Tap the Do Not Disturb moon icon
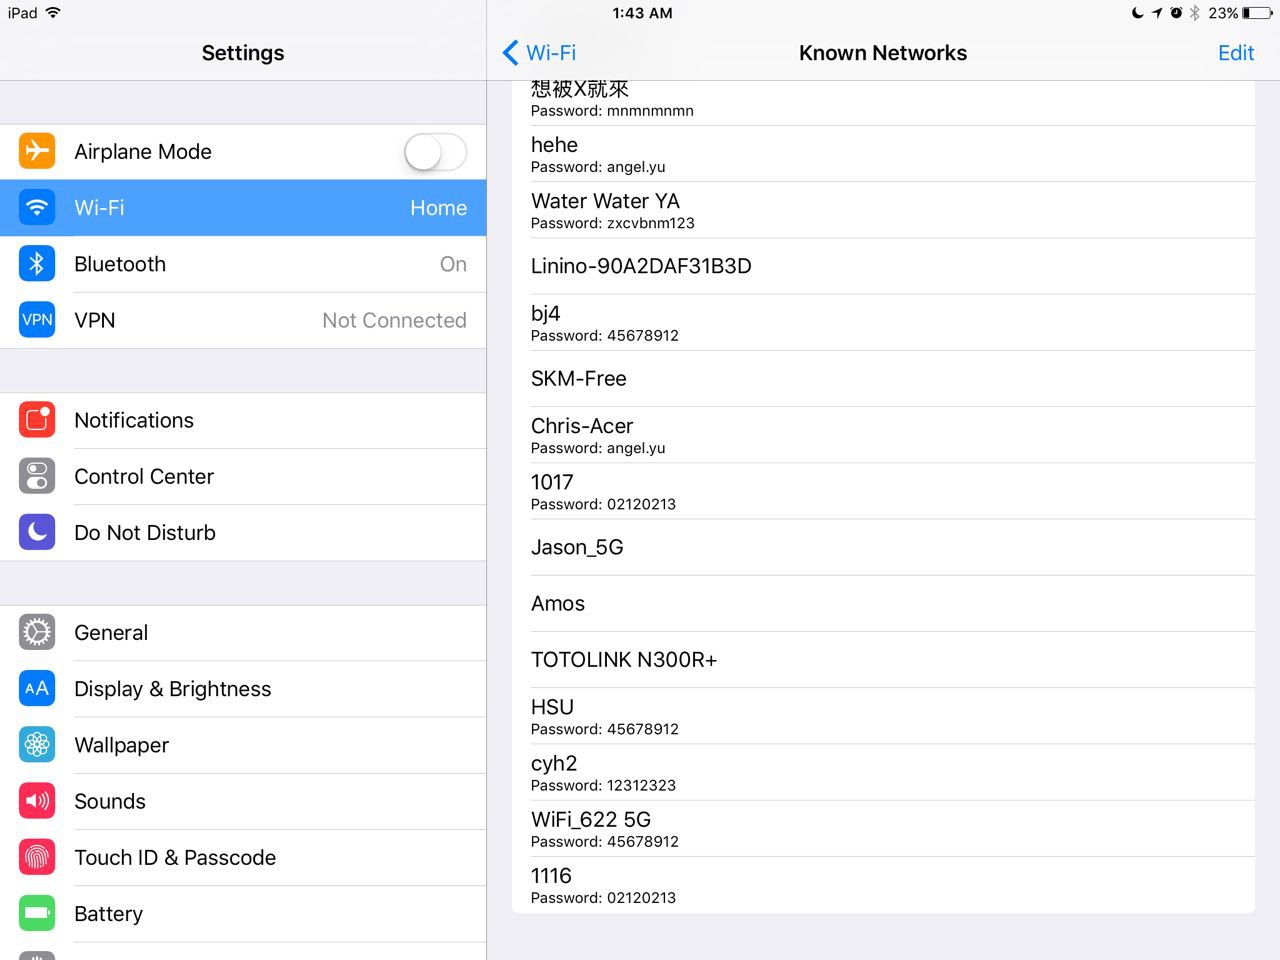Viewport: 1280px width, 960px height. pos(37,532)
